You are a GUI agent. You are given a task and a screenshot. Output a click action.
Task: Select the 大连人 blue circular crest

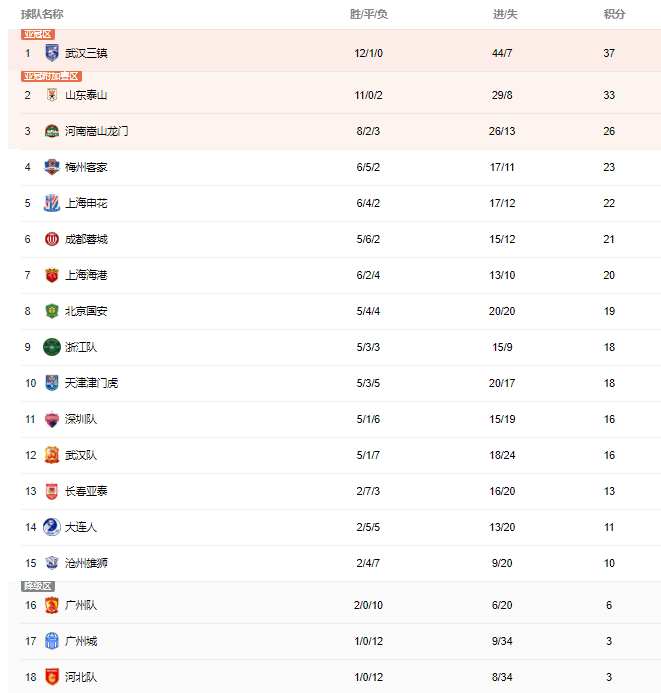[52, 527]
